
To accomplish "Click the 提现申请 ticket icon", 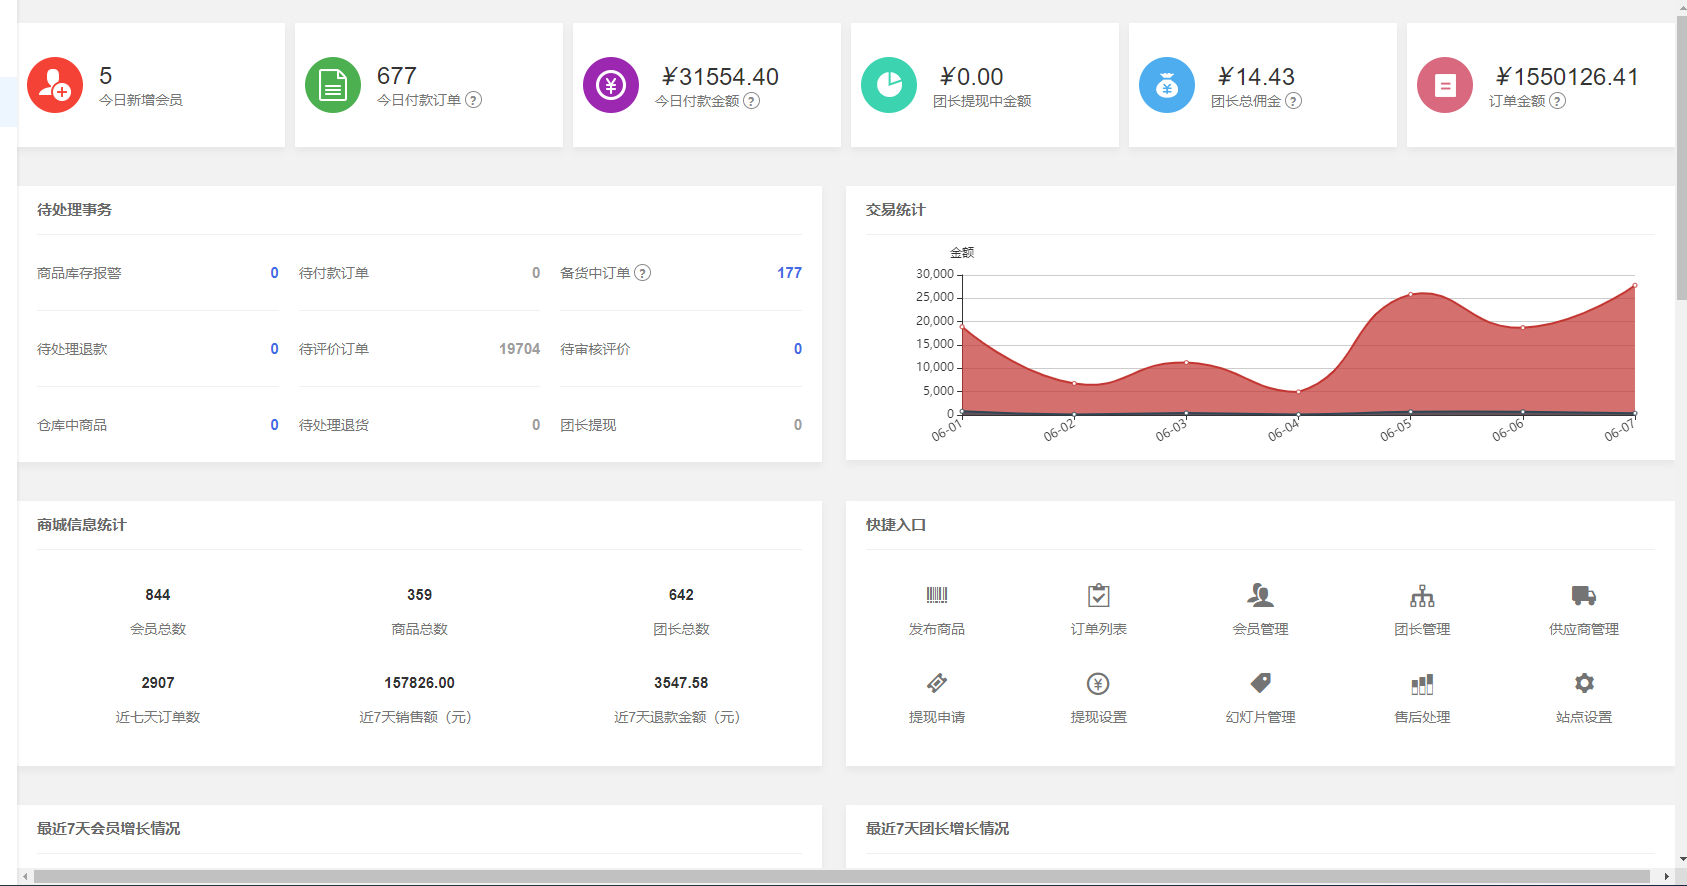I will click(x=937, y=683).
